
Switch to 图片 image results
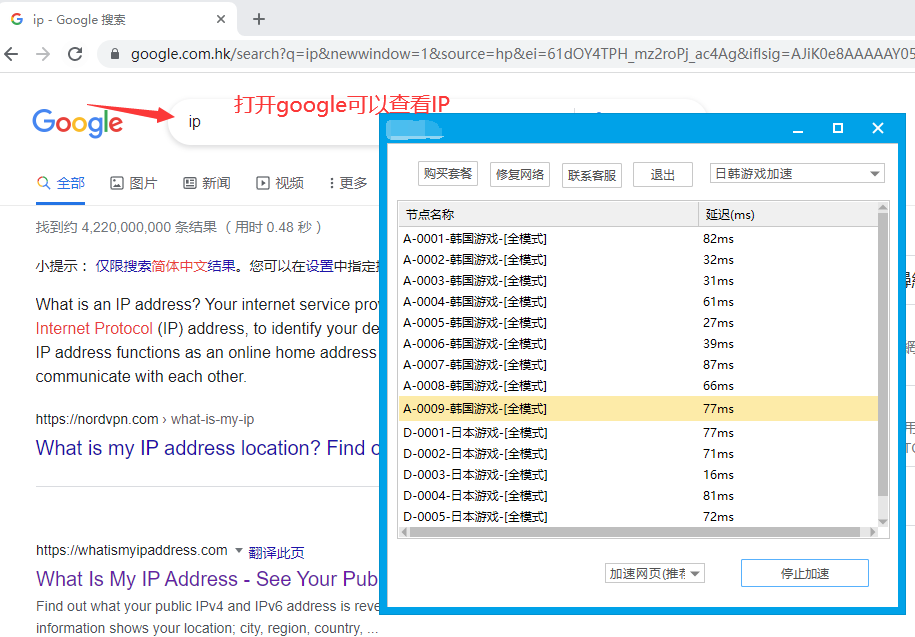[134, 183]
